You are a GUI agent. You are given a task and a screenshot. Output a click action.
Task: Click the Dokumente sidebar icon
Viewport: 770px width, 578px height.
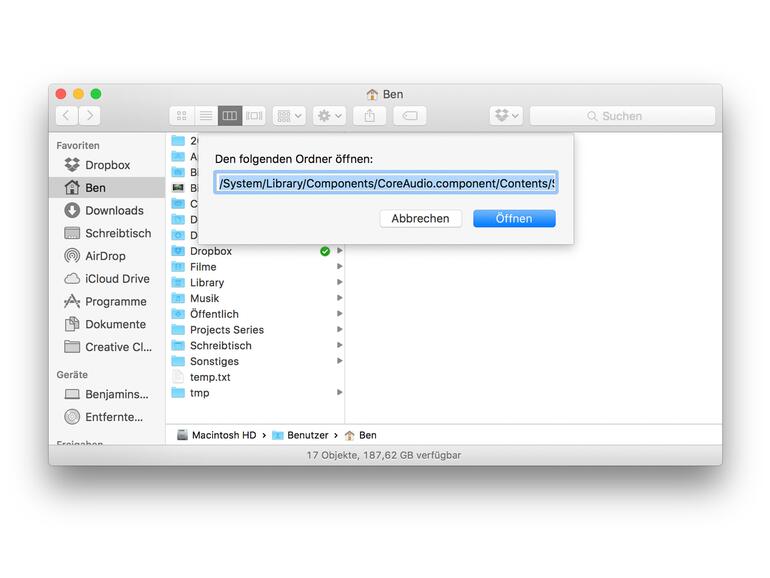72,324
